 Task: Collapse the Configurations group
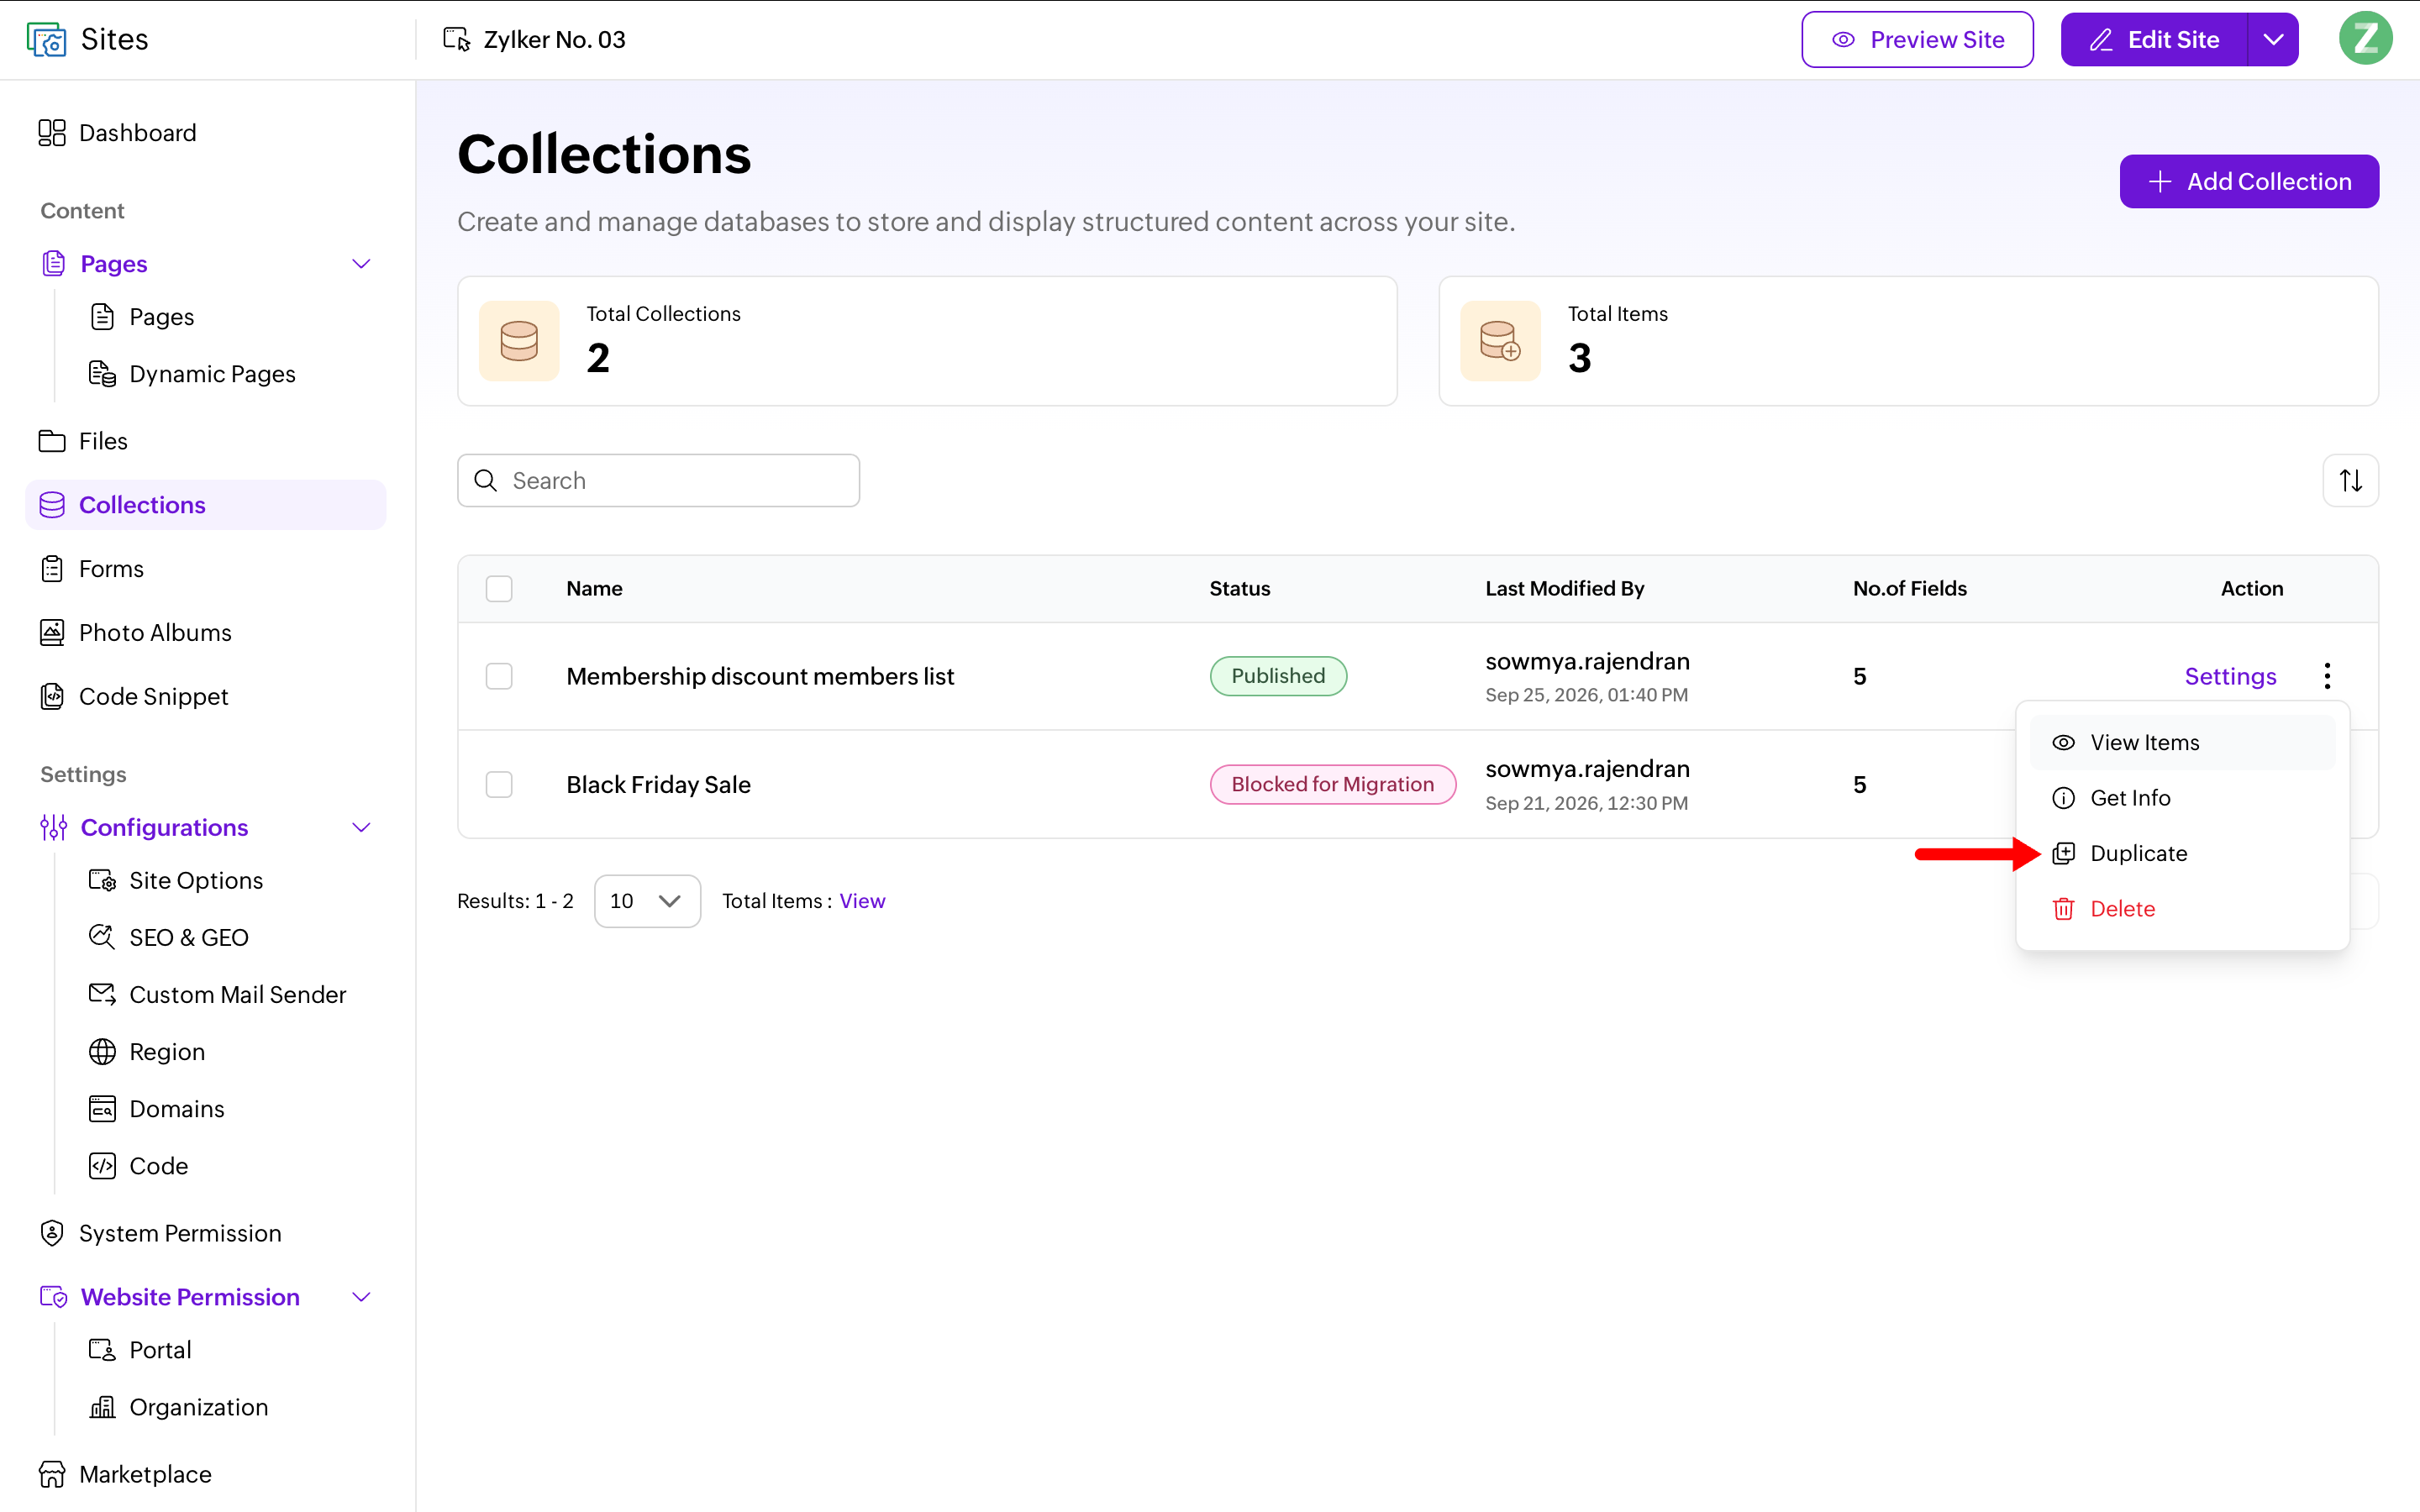[x=362, y=828]
